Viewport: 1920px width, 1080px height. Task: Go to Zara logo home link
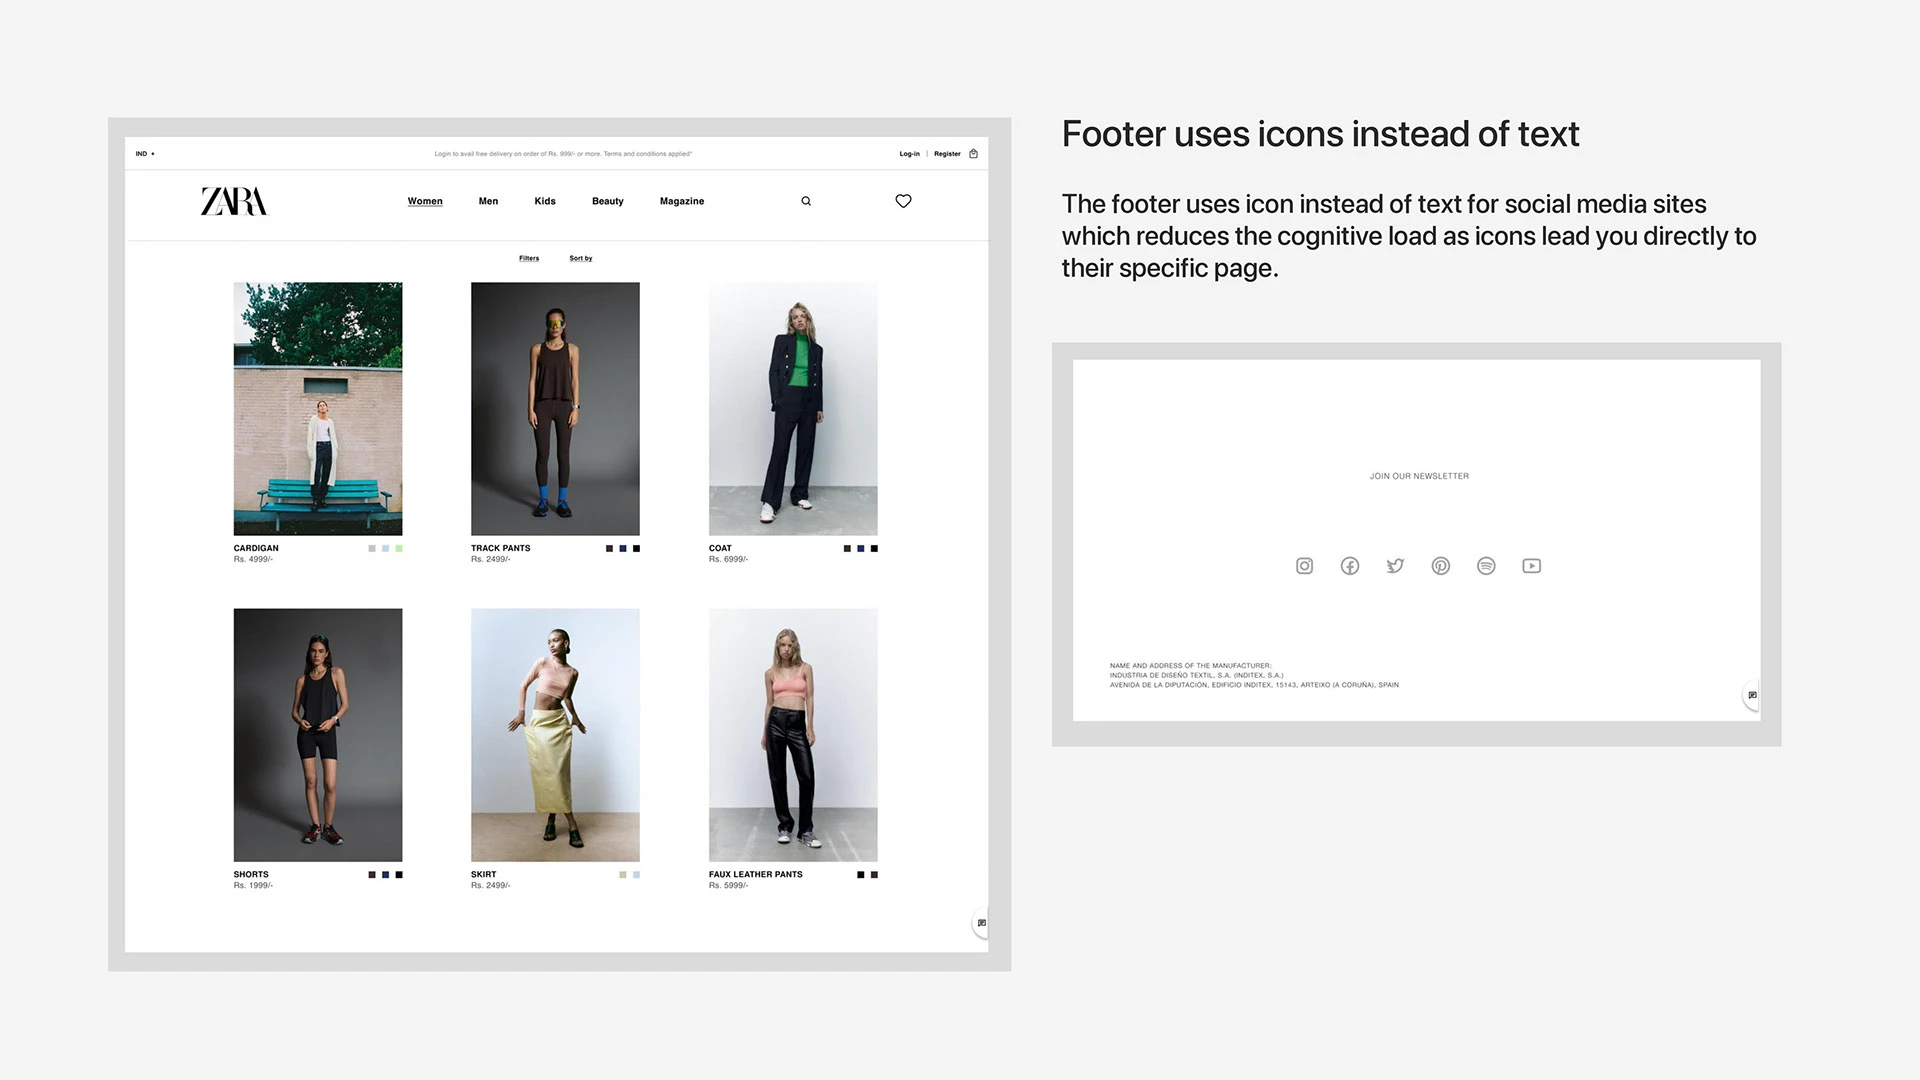tap(234, 201)
